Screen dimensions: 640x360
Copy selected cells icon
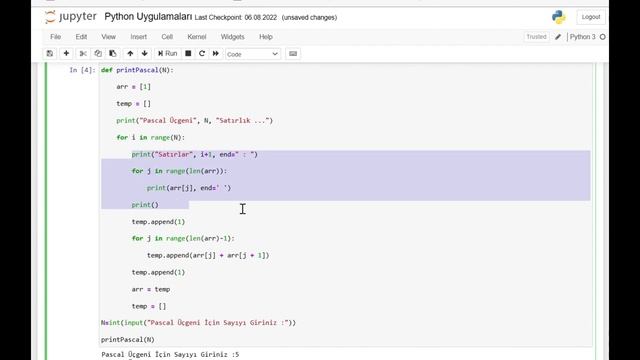coord(98,53)
